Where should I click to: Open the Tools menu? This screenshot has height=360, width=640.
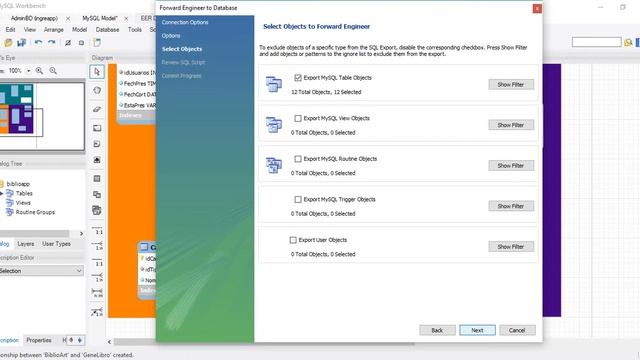(135, 30)
